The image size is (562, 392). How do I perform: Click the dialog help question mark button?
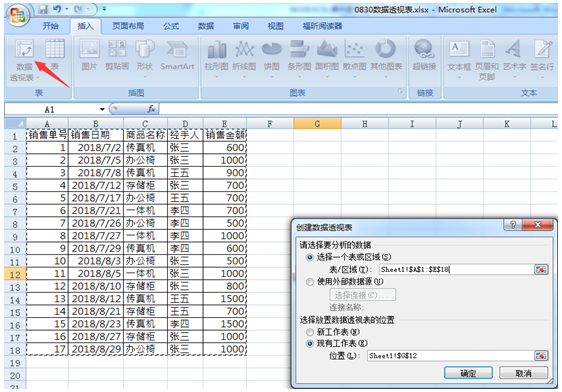(x=513, y=225)
